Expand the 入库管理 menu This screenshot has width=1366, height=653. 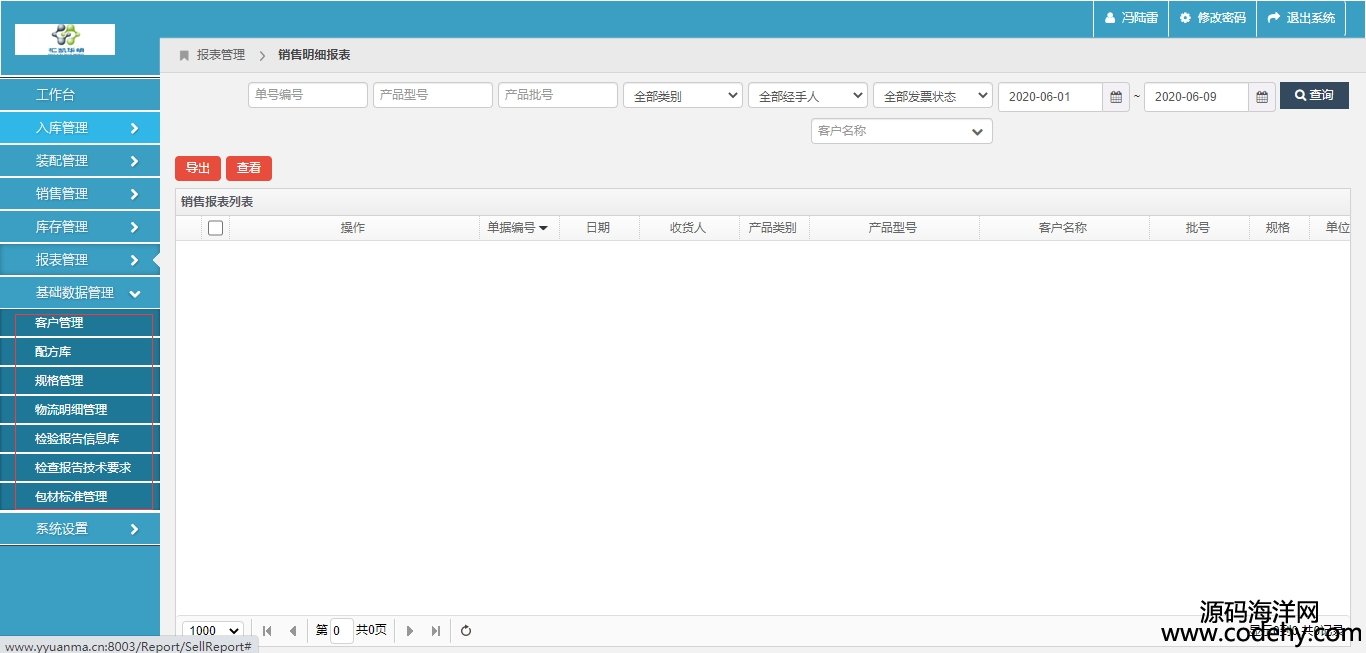80,128
